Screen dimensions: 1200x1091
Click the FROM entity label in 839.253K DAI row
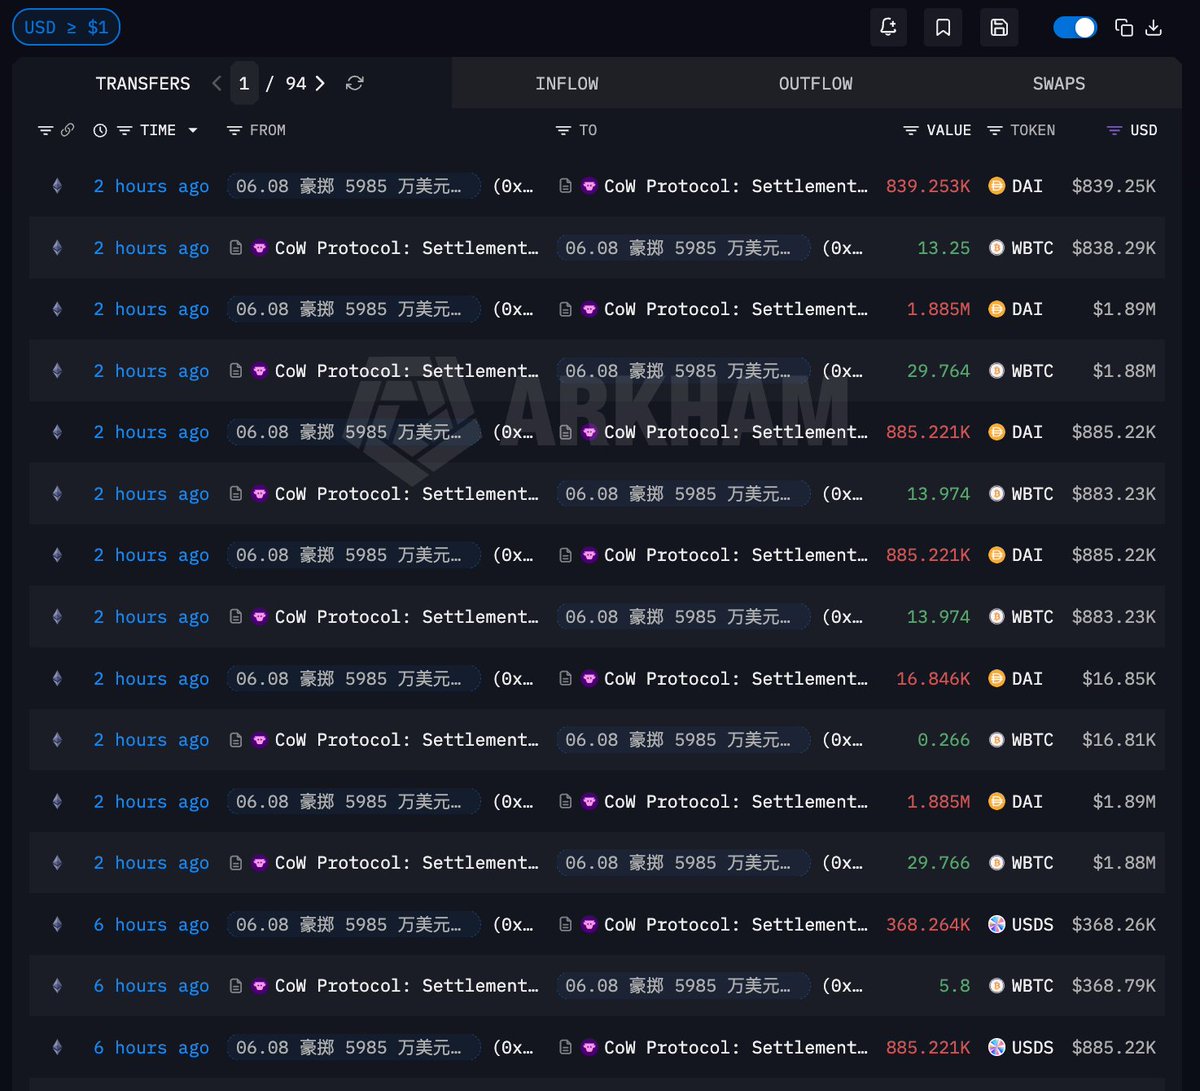pyautogui.click(x=354, y=186)
